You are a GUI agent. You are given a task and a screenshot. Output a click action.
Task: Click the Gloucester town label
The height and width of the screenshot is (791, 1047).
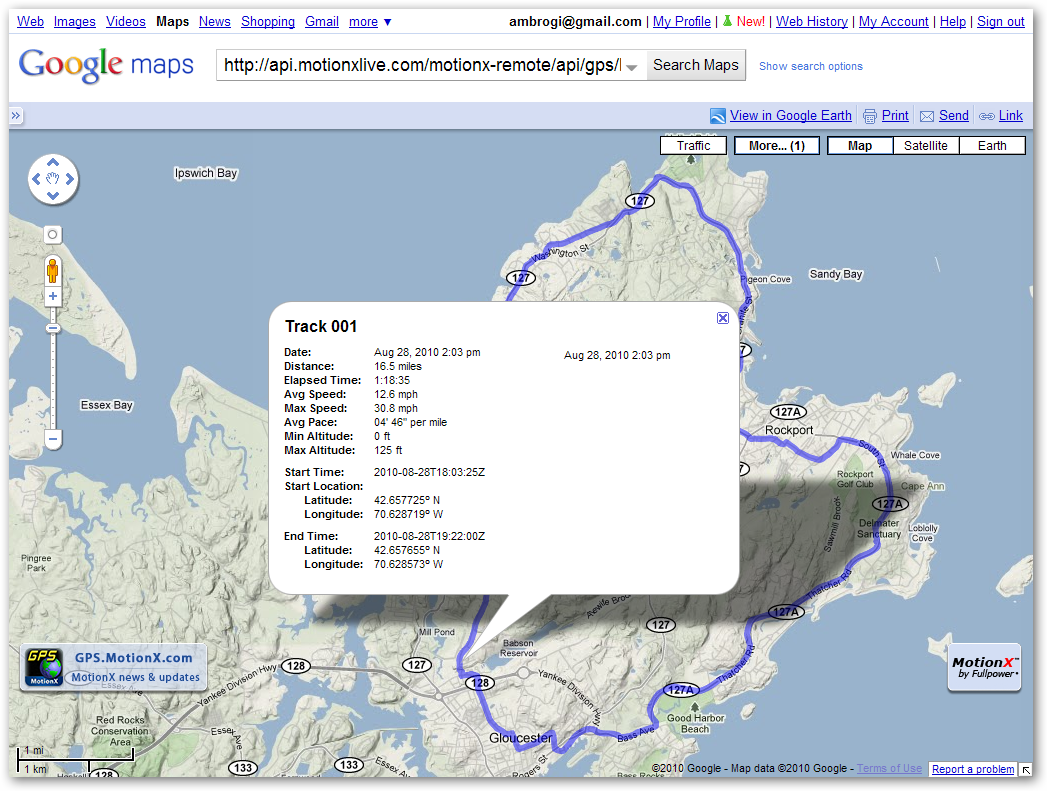(x=521, y=738)
